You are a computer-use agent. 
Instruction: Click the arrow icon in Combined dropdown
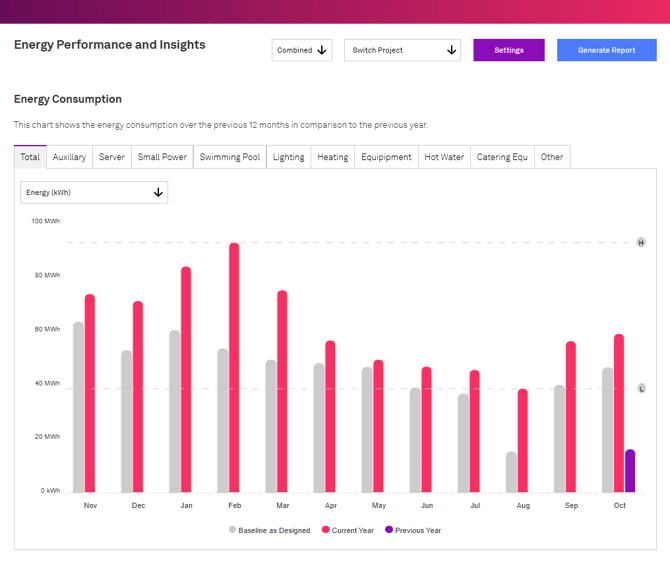322,50
